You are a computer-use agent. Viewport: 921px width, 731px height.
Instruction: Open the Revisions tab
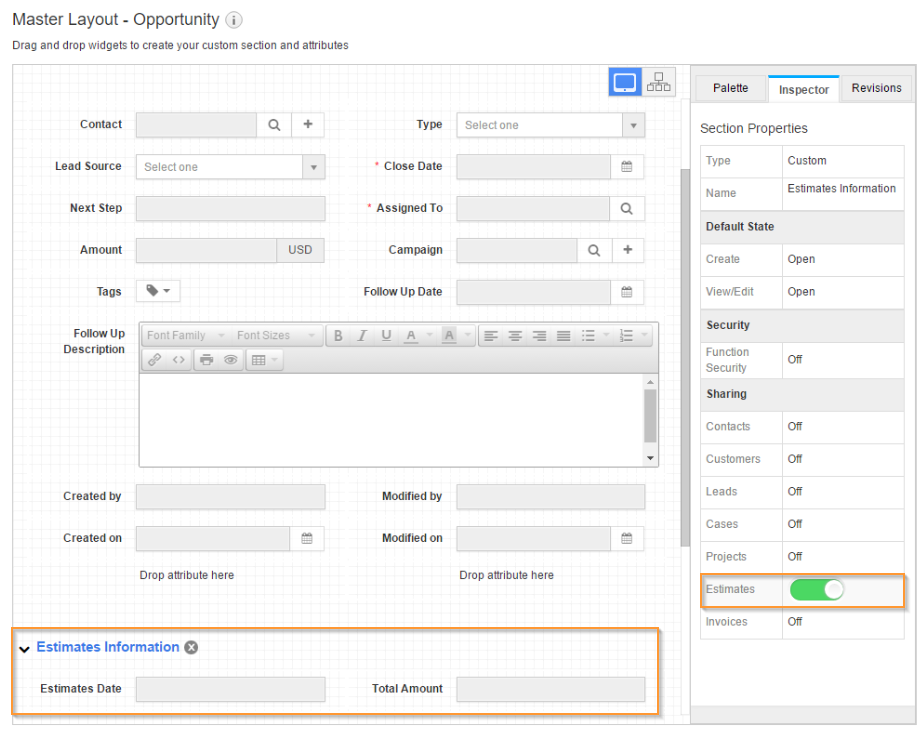(876, 88)
